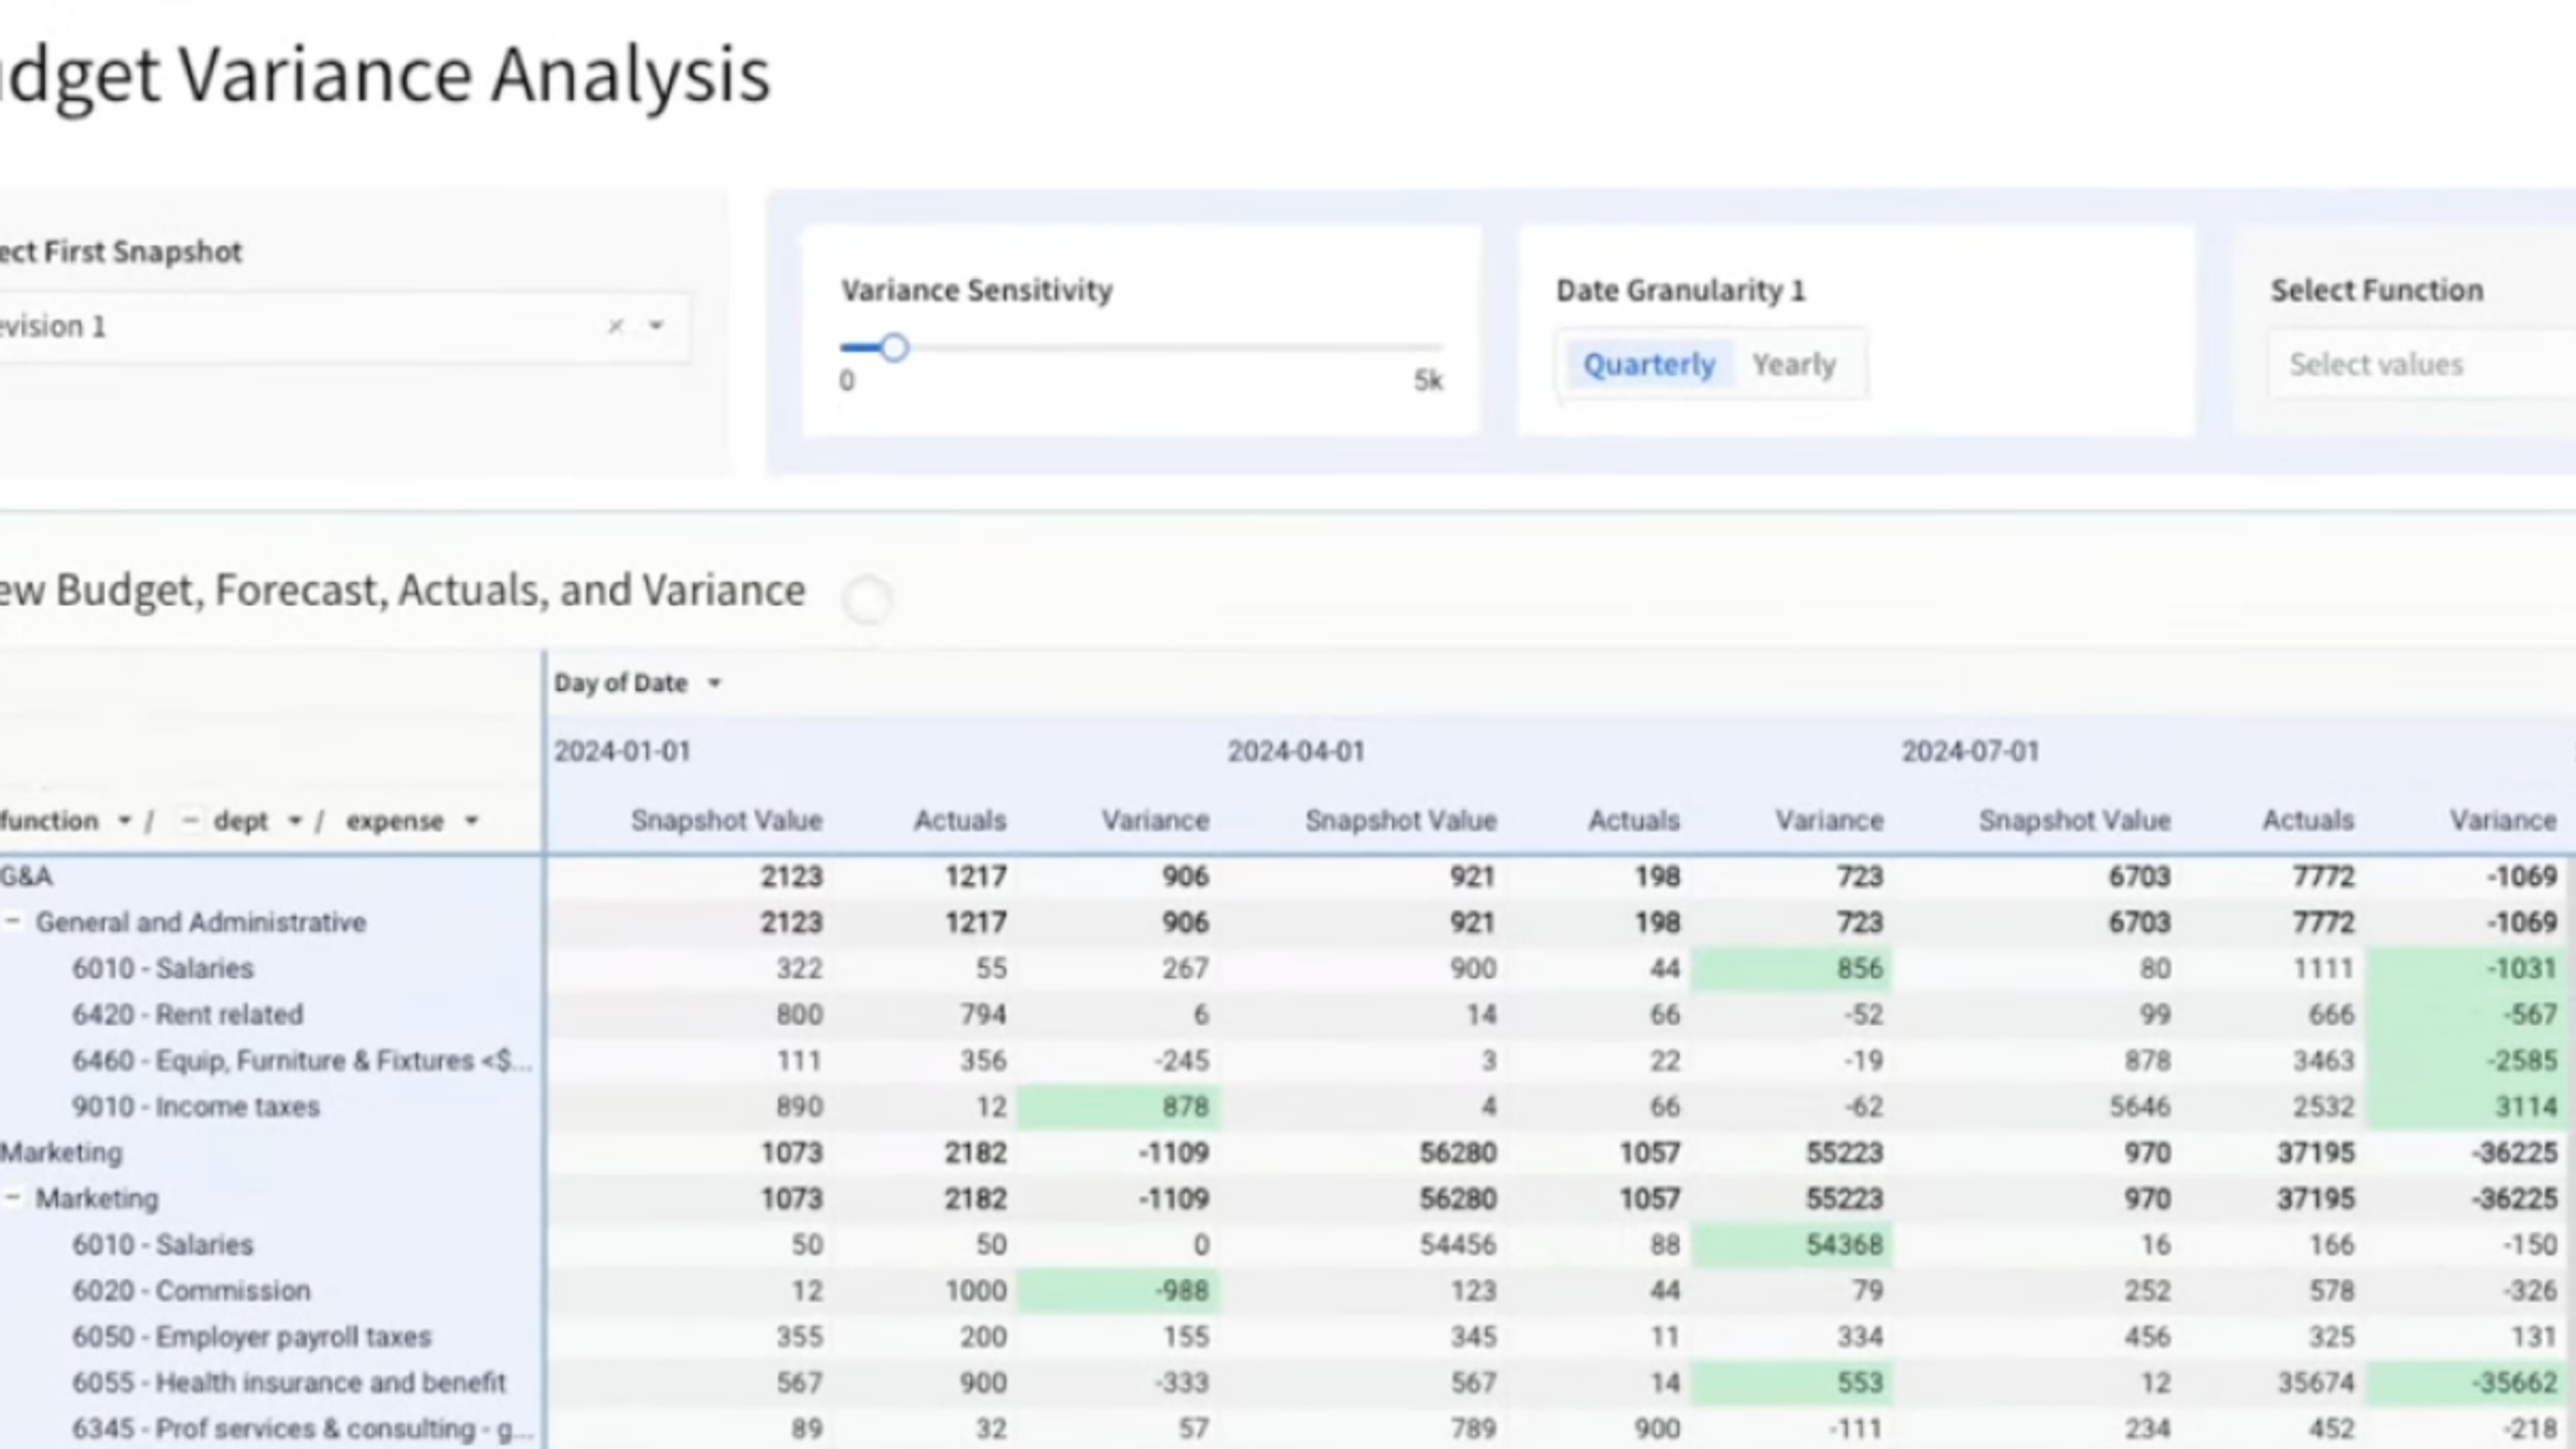Select the 2024-04-01 date column header
This screenshot has height=1449, width=2576.
click(x=1296, y=752)
